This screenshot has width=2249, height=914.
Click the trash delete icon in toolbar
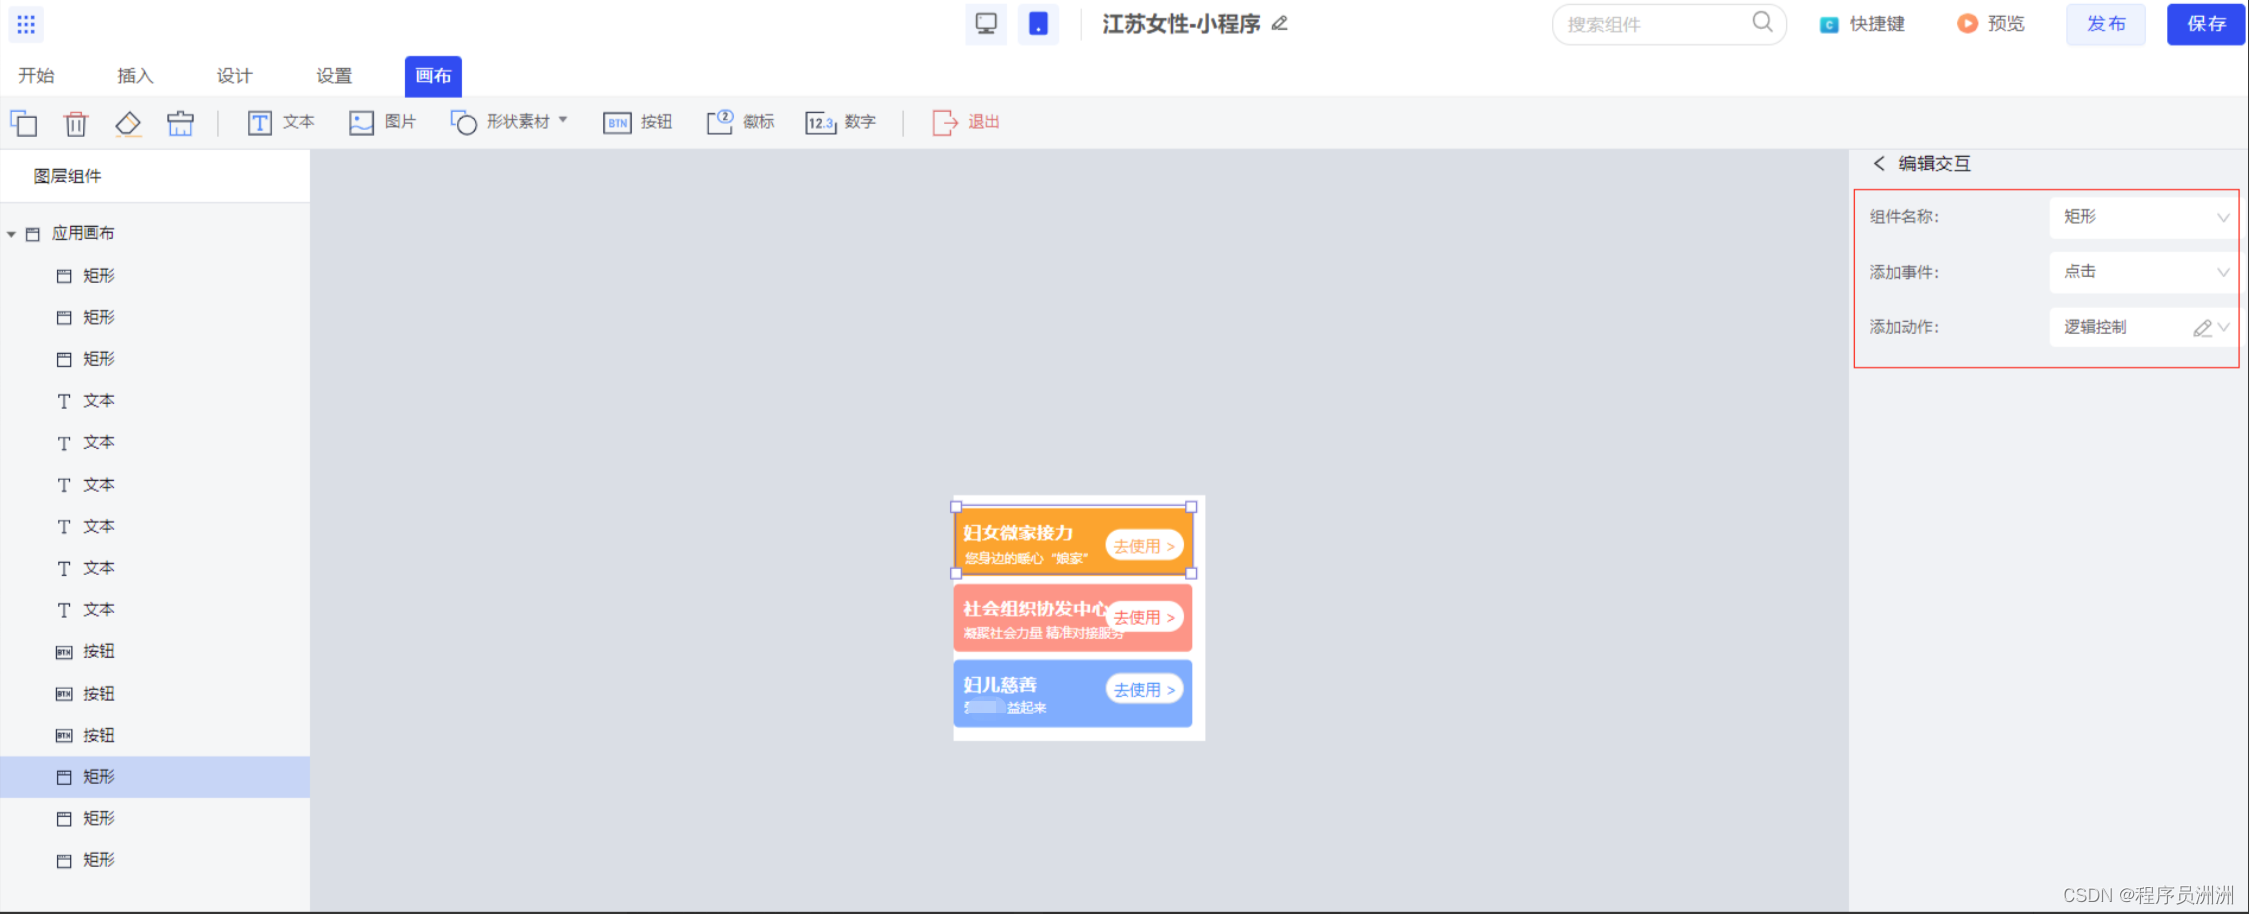[x=76, y=122]
